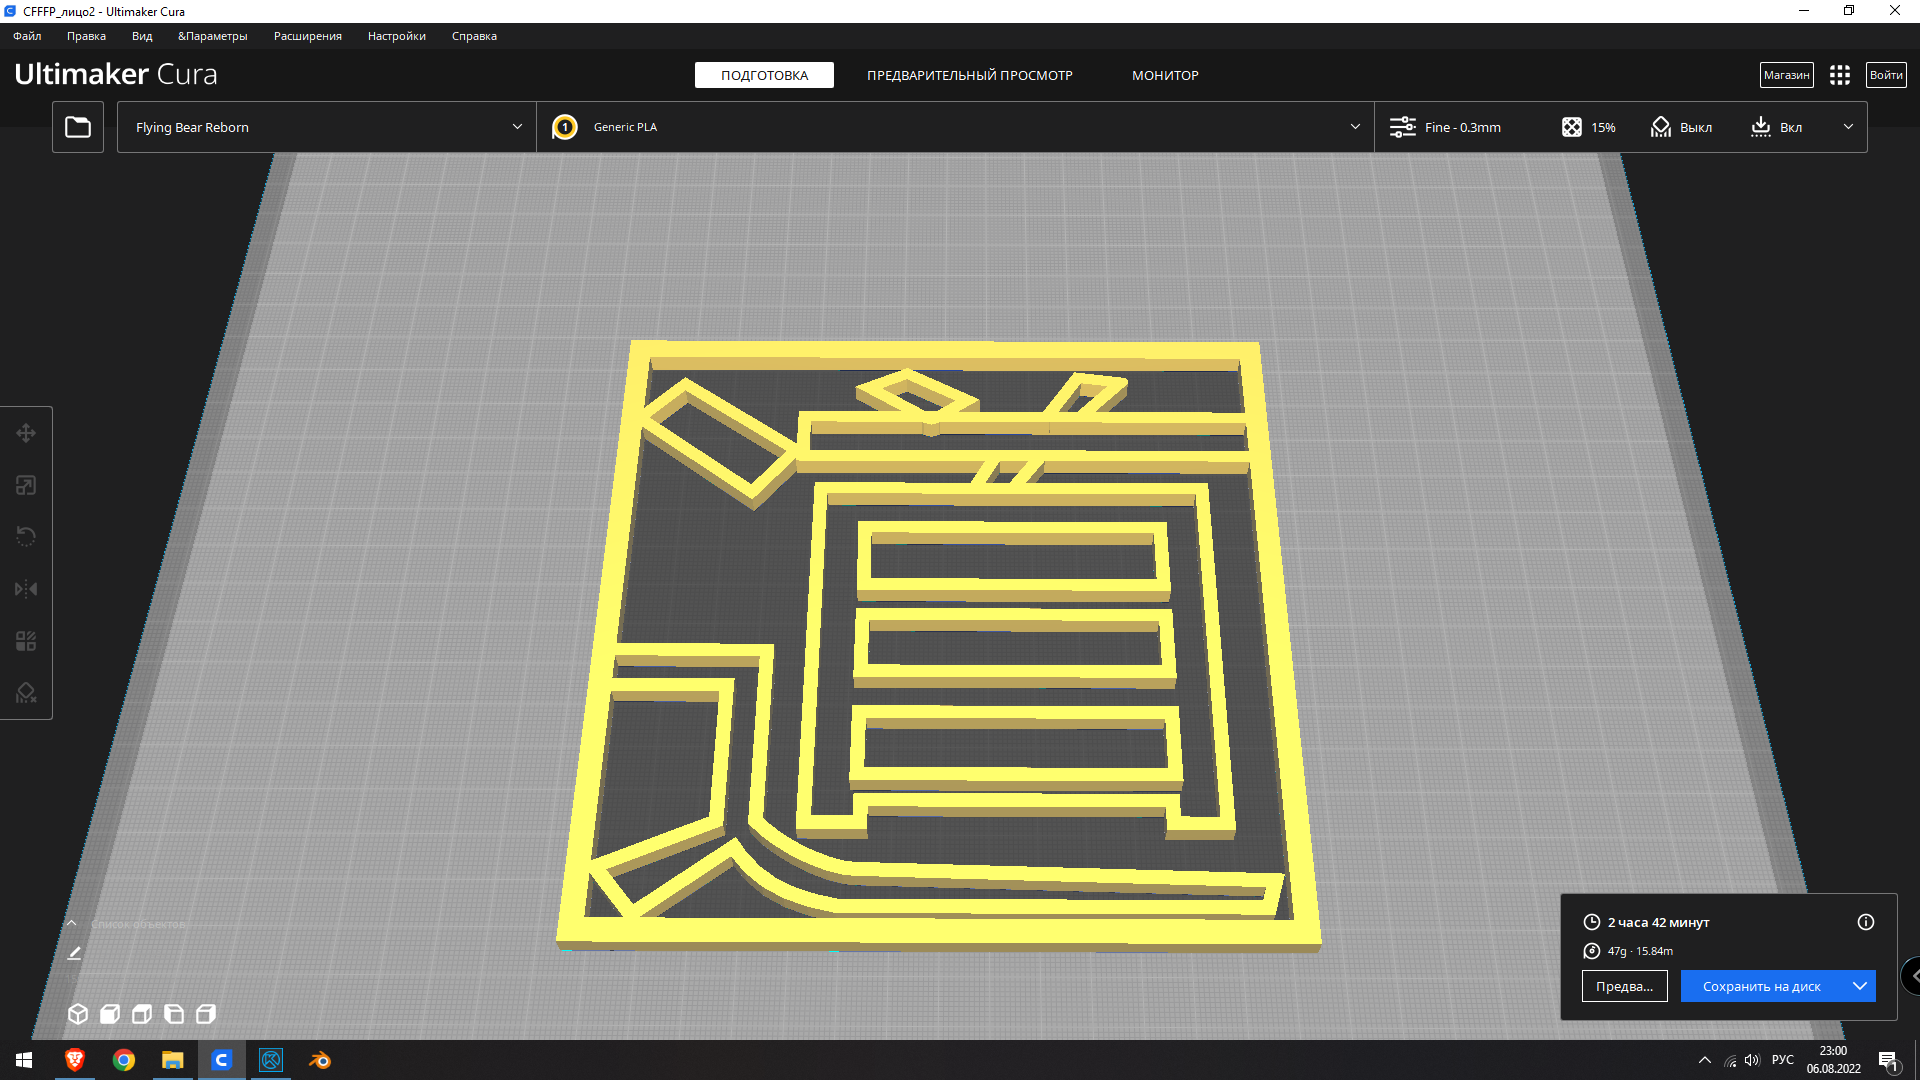Image resolution: width=1920 pixels, height=1080 pixels.
Task: Select the Support Blocker tool
Action: [26, 693]
